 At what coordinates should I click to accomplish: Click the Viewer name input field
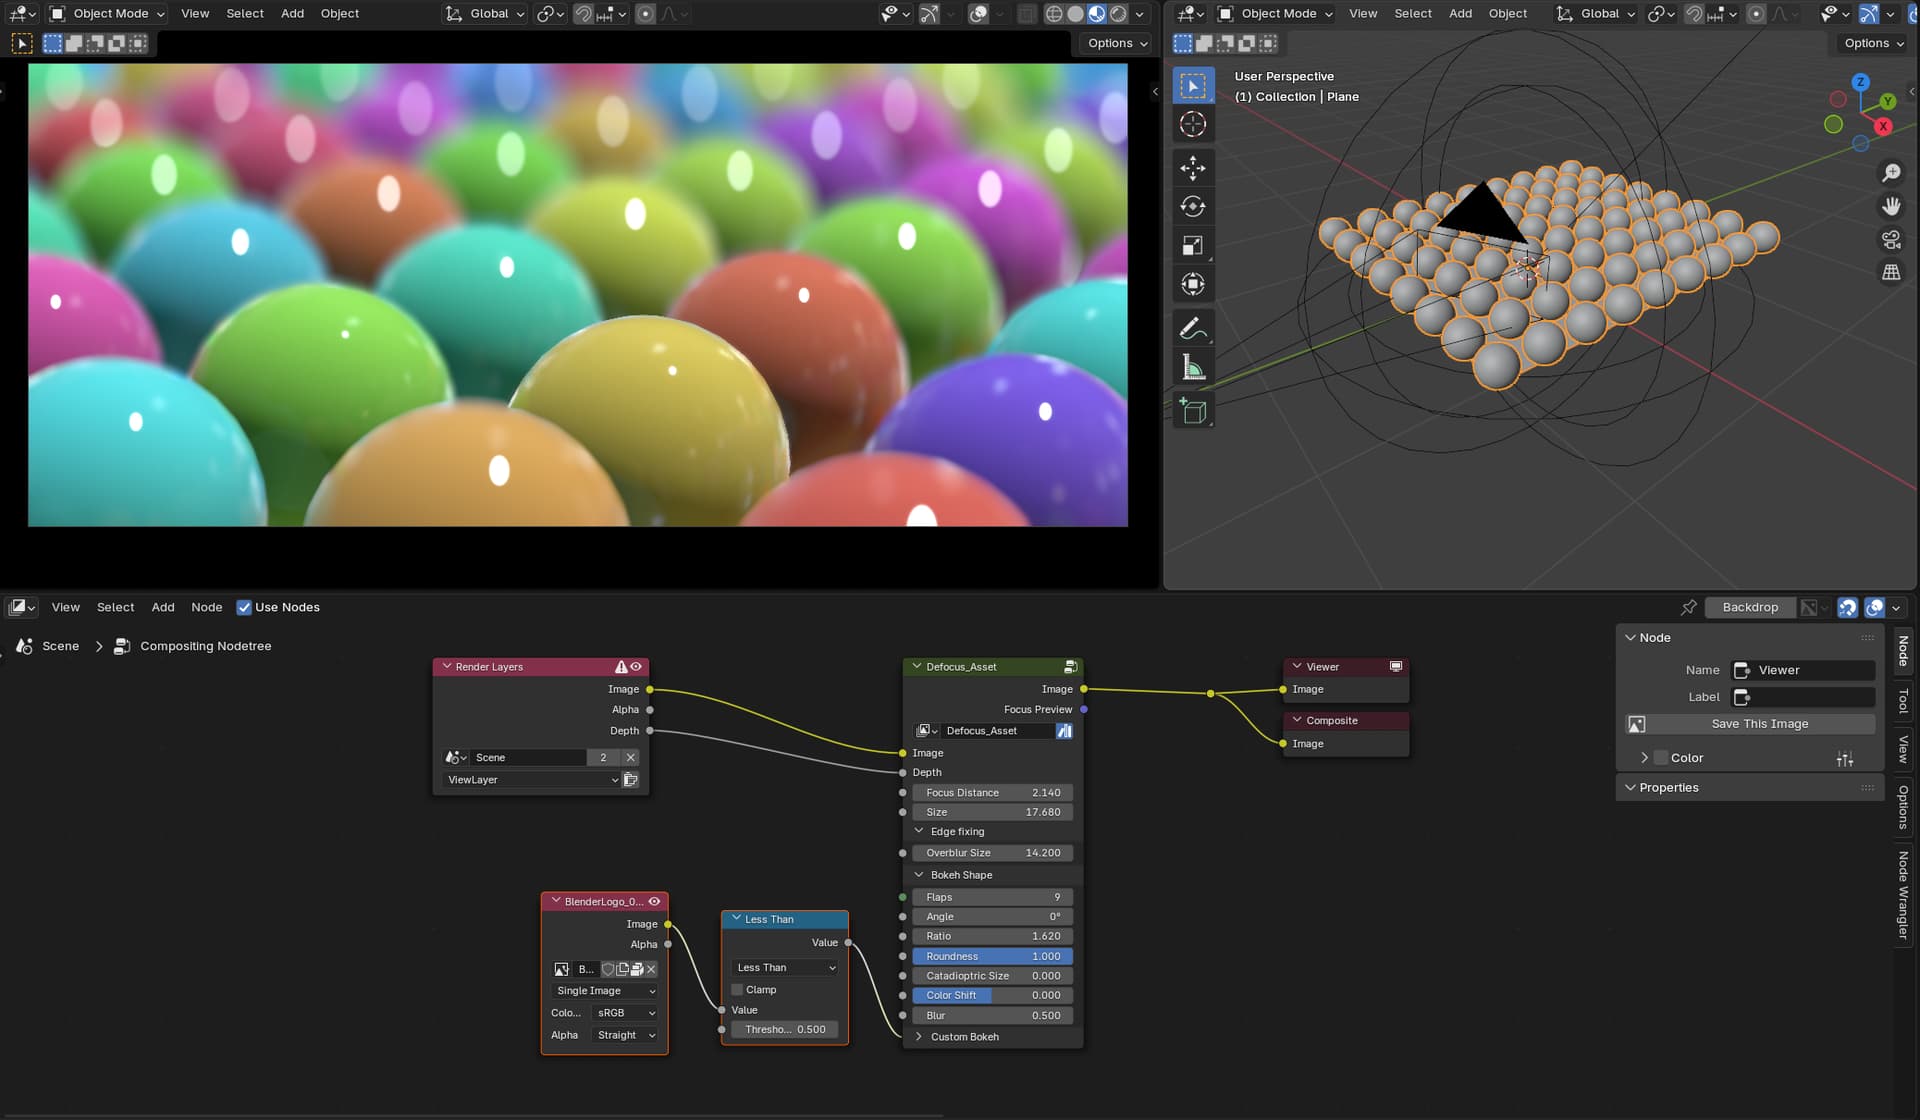pos(1814,670)
